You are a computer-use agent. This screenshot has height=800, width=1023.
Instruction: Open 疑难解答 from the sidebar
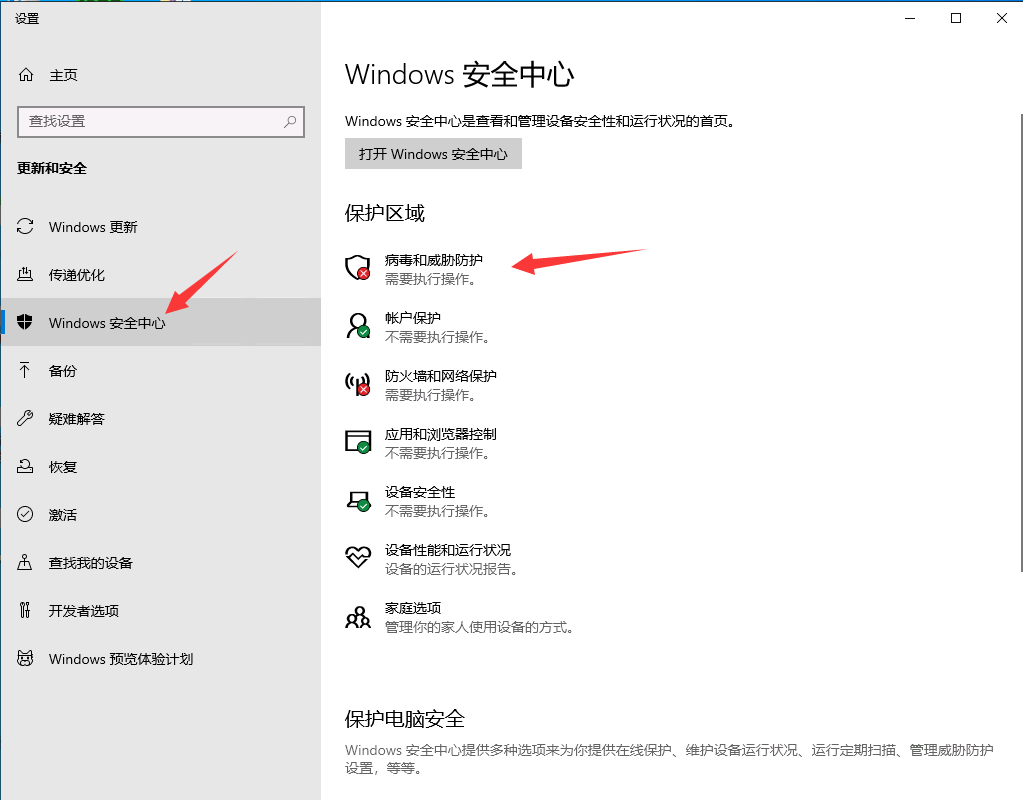tap(161, 418)
